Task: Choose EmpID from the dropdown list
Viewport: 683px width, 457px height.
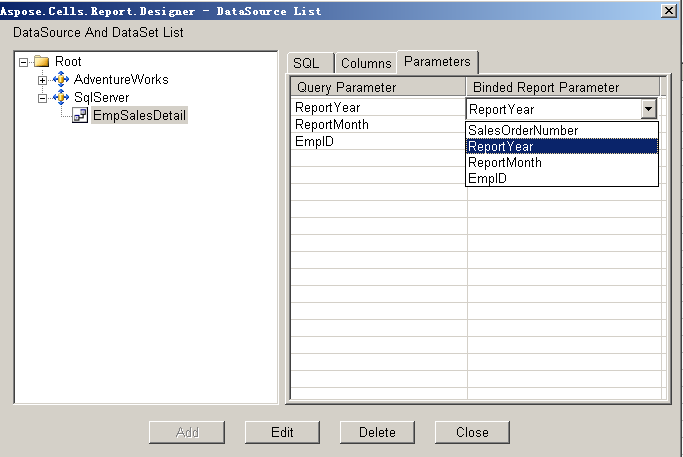Action: point(562,178)
